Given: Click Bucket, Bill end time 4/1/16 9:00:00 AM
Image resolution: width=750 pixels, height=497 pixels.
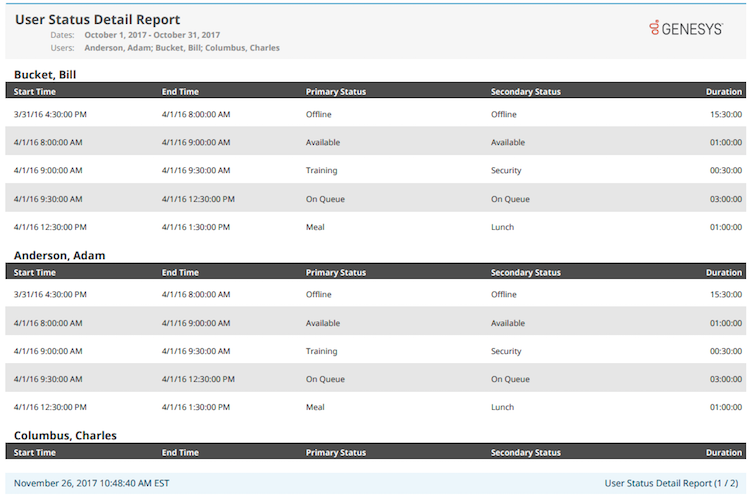Looking at the screenshot, I should pyautogui.click(x=196, y=142).
